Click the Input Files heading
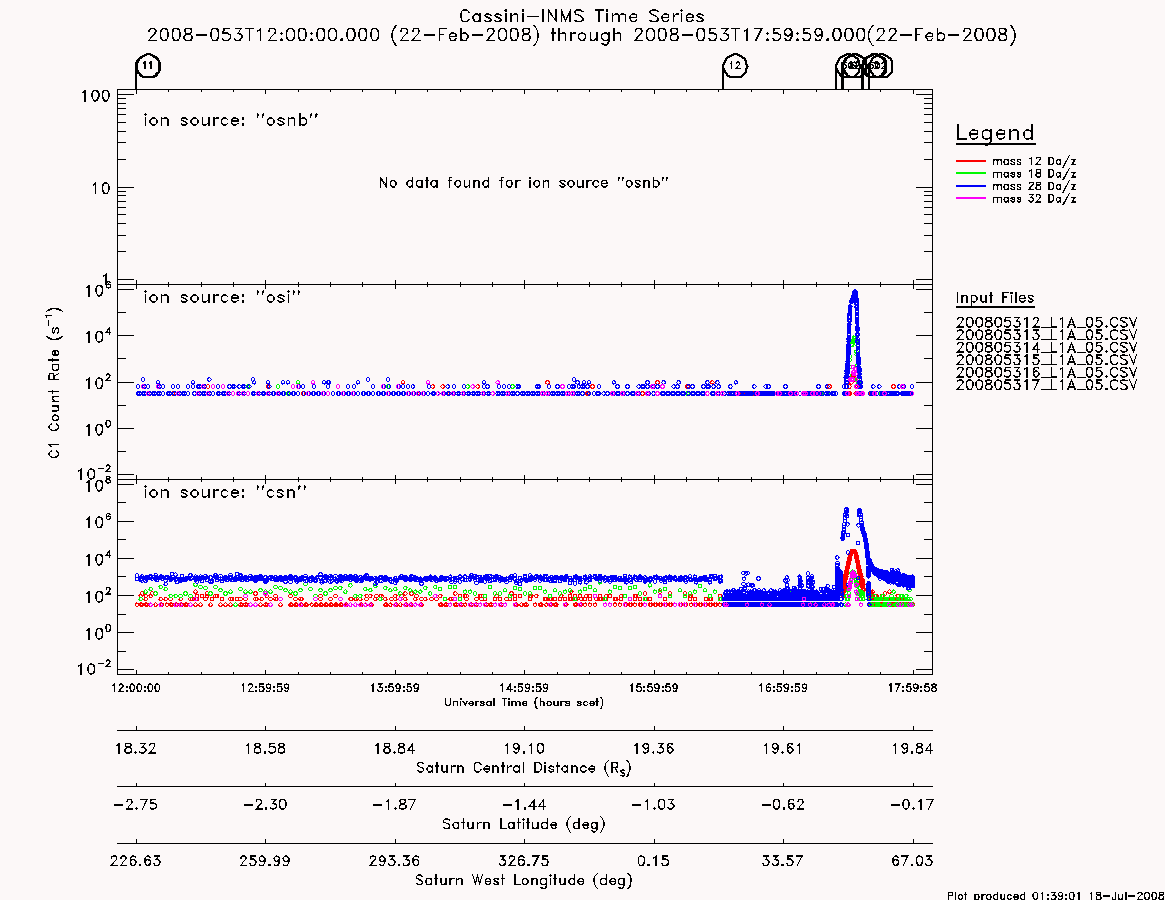Viewport: 1165px width, 900px height. pos(995,298)
